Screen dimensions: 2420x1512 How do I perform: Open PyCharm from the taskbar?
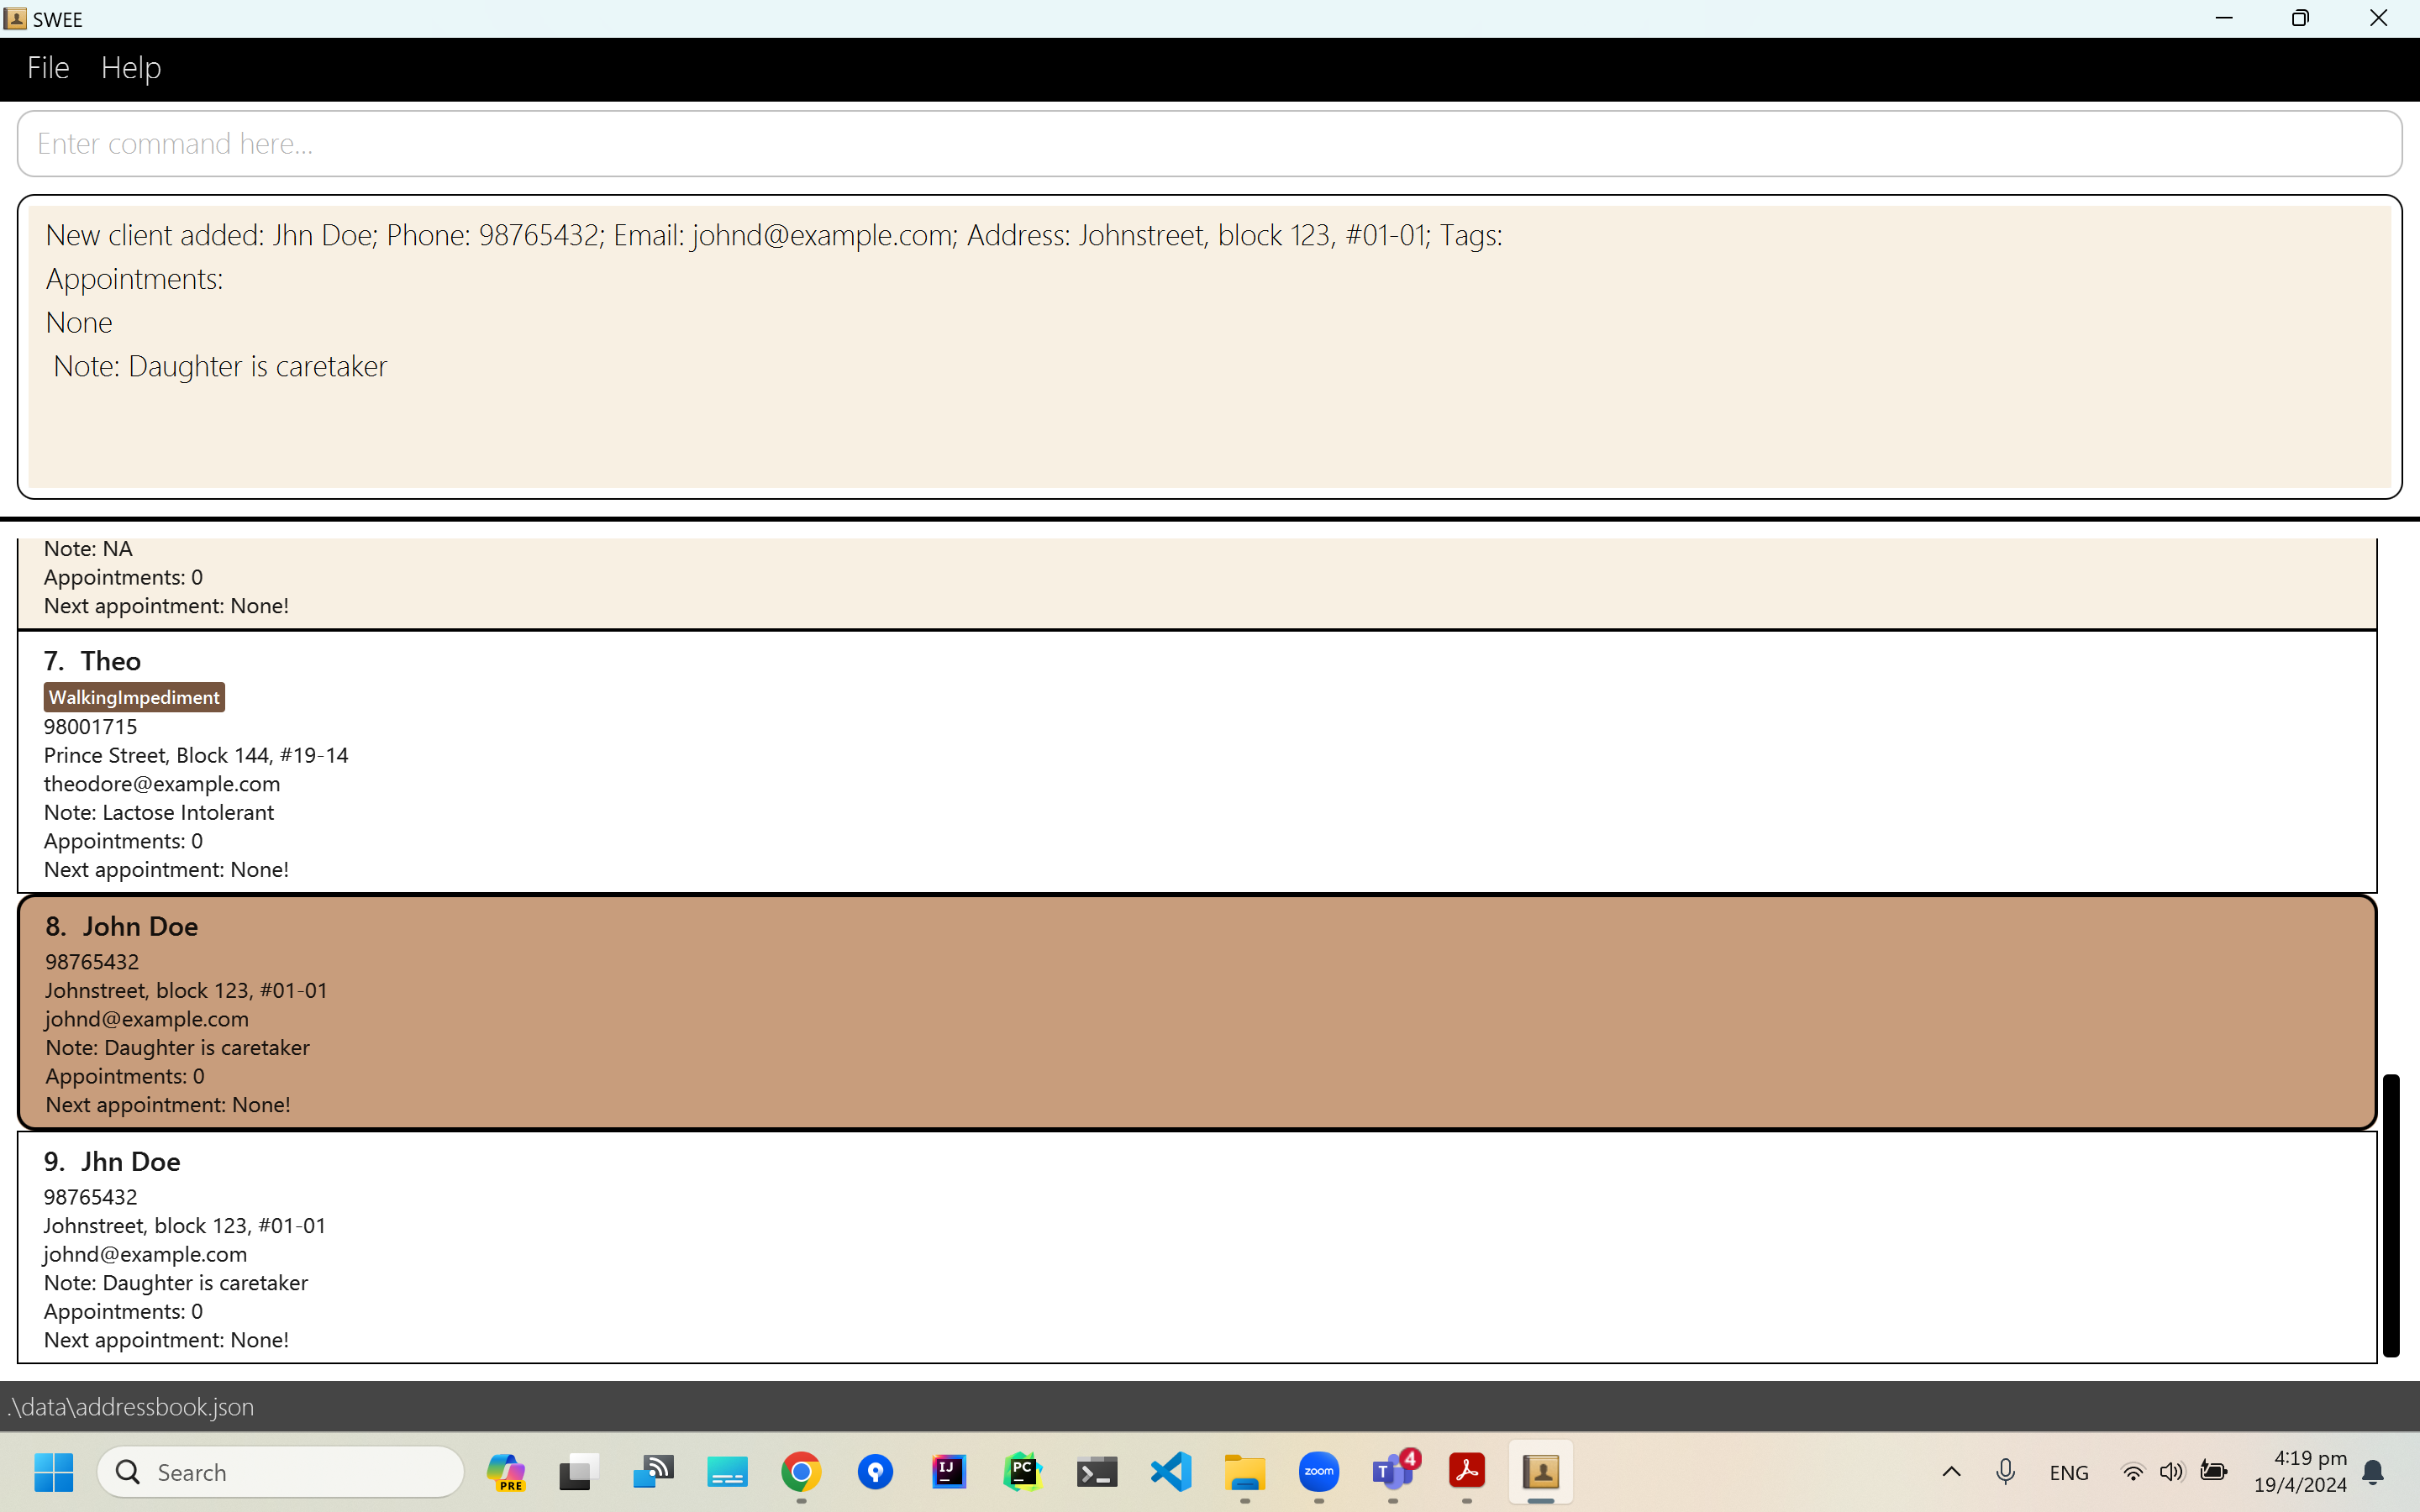click(1022, 1472)
